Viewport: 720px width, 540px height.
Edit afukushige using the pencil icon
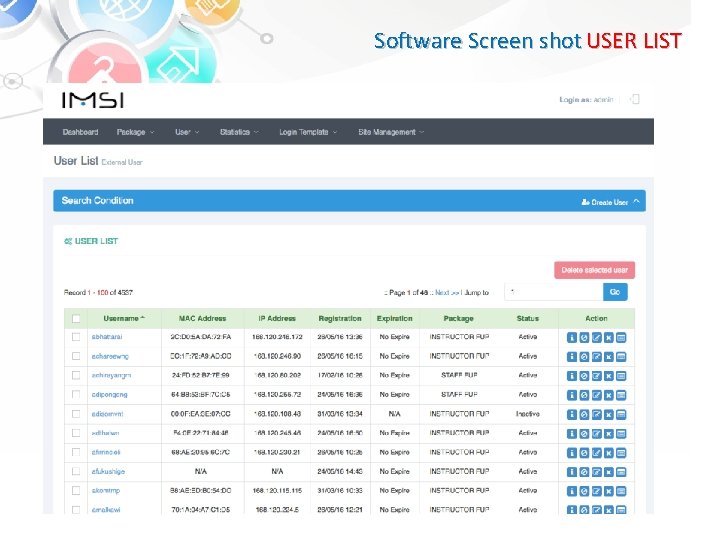[596, 472]
